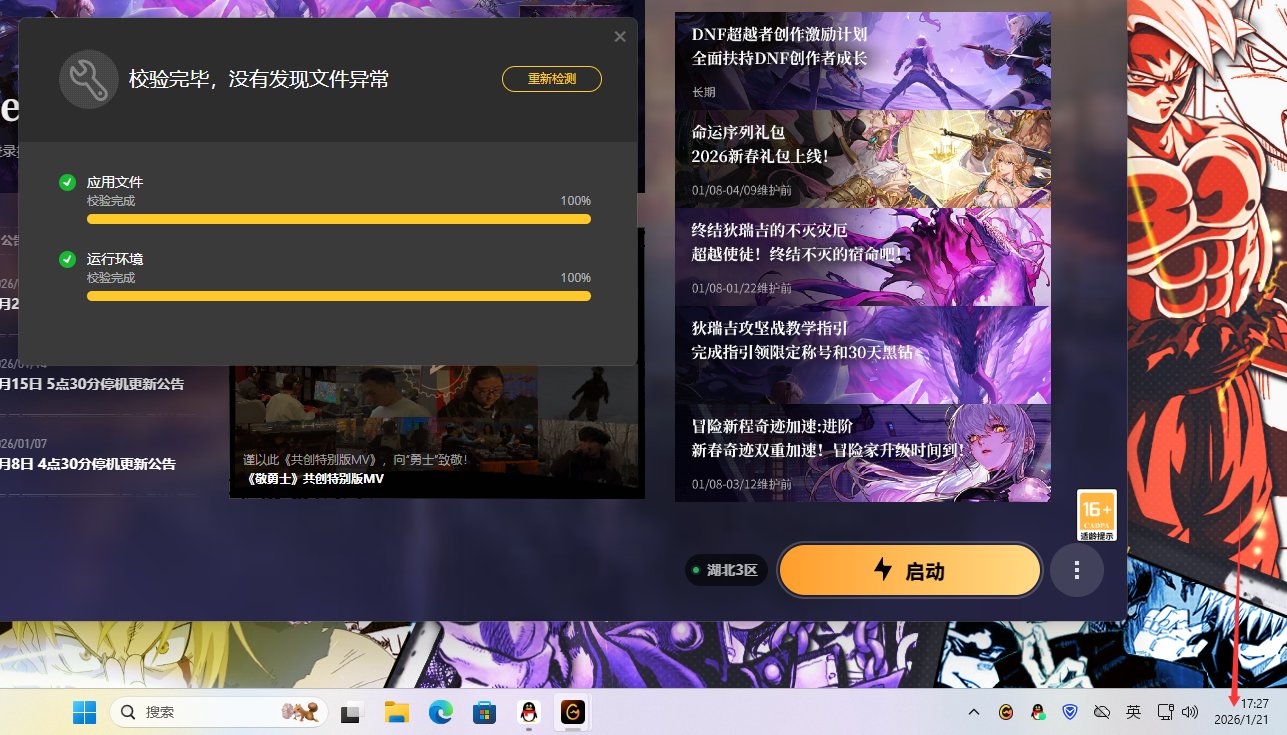This screenshot has height=735, width=1287.
Task: Click the touchpad-disabled icon in system tray
Action: [x=1101, y=713]
